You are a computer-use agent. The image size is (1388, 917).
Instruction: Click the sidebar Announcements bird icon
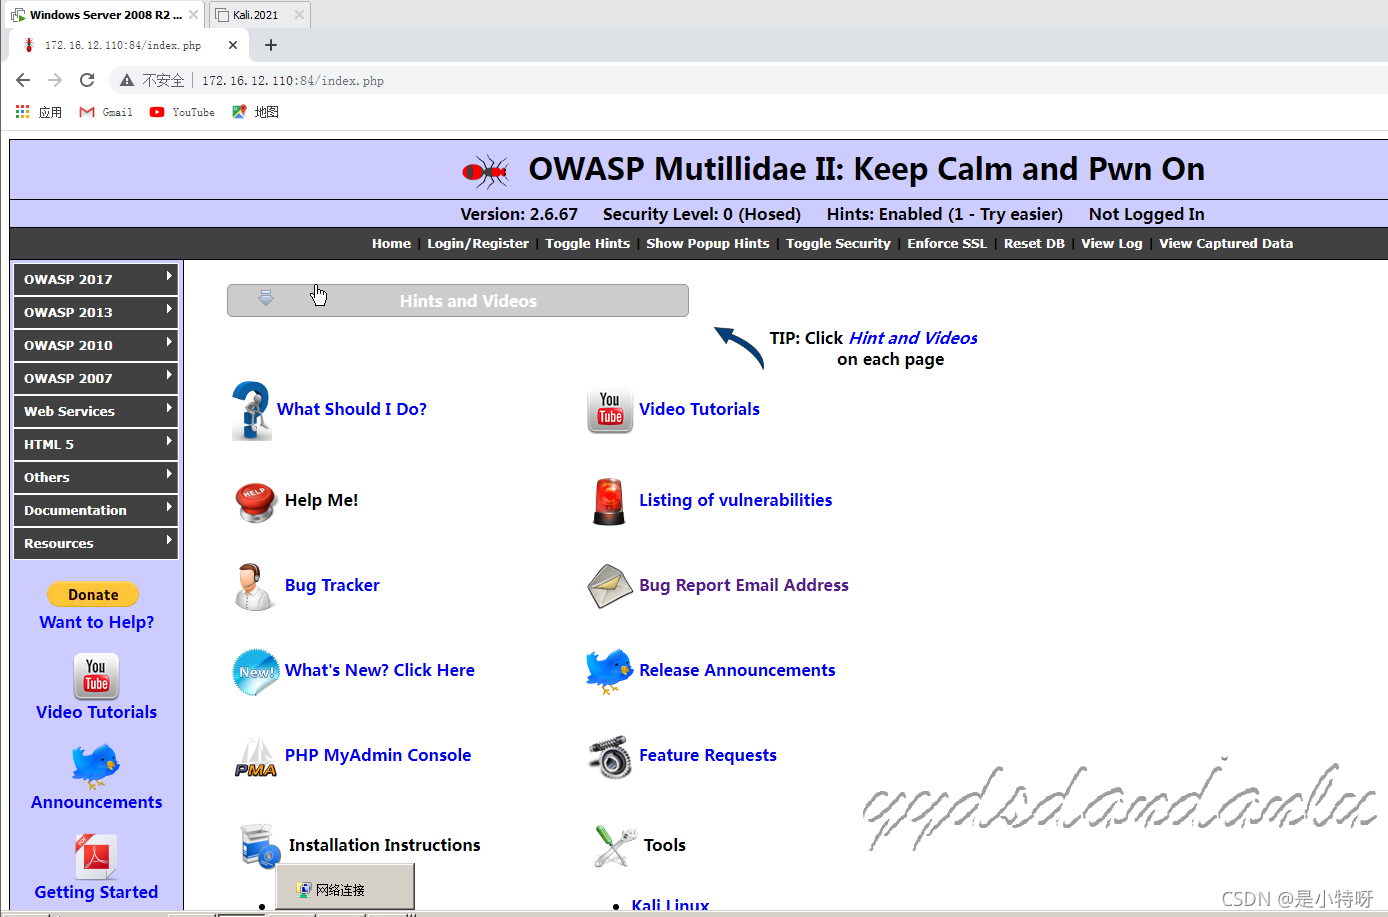[95, 766]
